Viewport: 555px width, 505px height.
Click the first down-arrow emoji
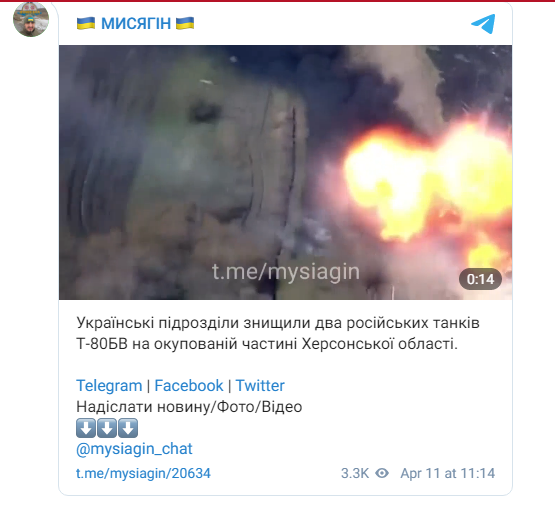pyautogui.click(x=86, y=428)
